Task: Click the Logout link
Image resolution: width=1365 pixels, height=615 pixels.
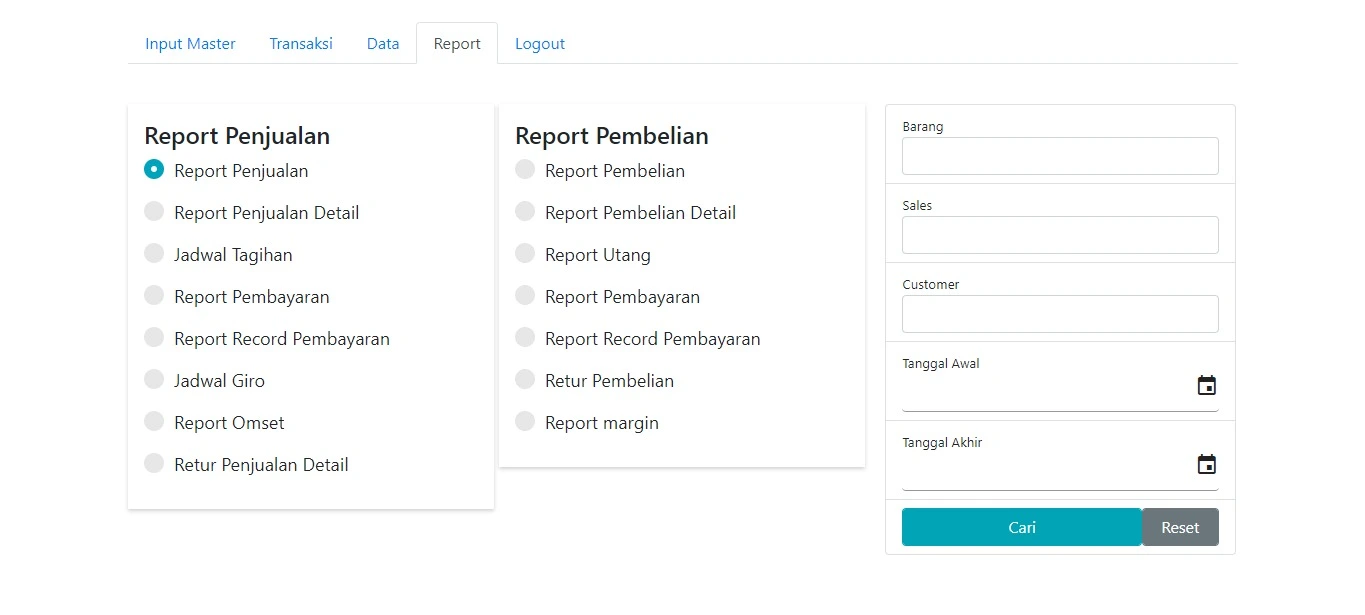Action: click(x=540, y=43)
